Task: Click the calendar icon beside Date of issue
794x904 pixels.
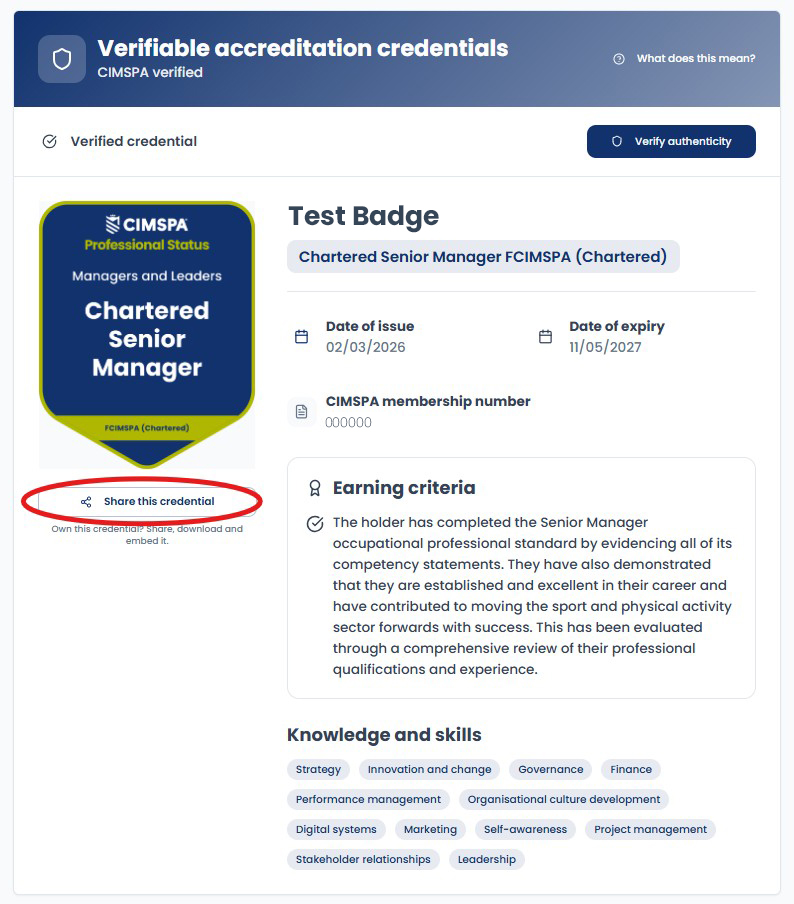Action: coord(302,337)
